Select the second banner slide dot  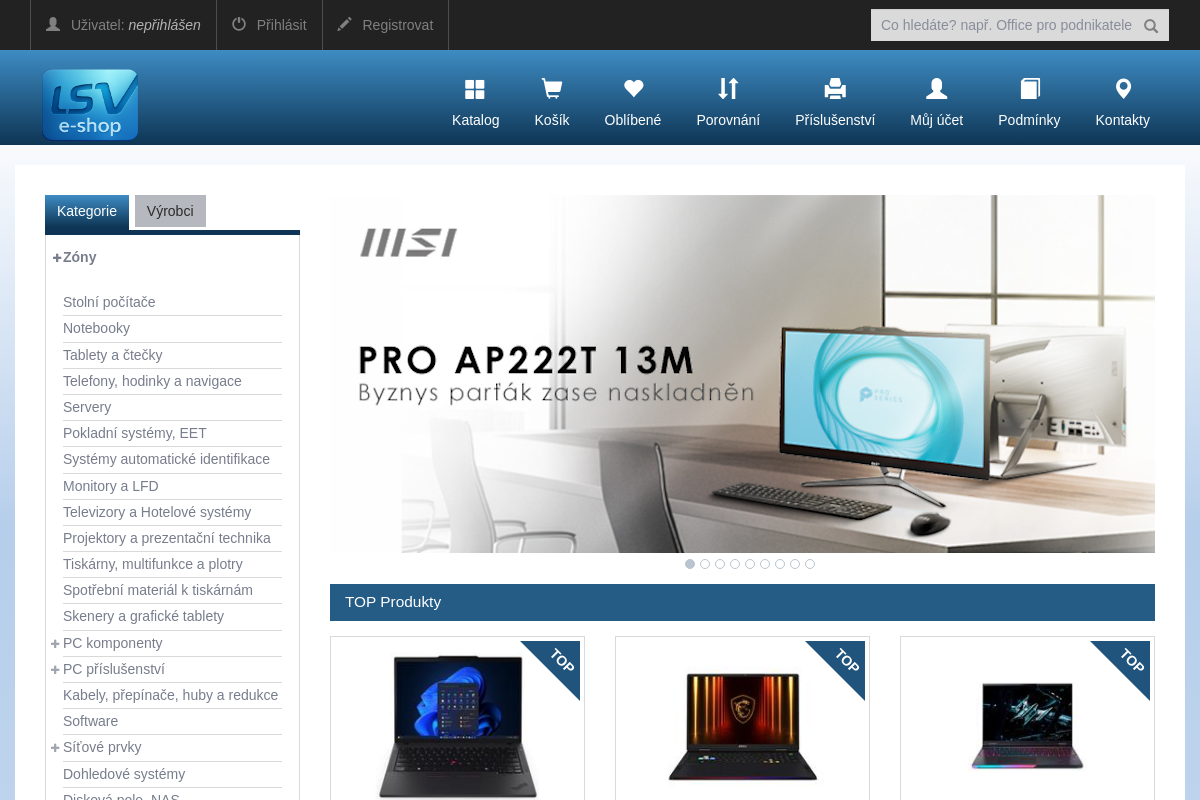click(x=705, y=564)
